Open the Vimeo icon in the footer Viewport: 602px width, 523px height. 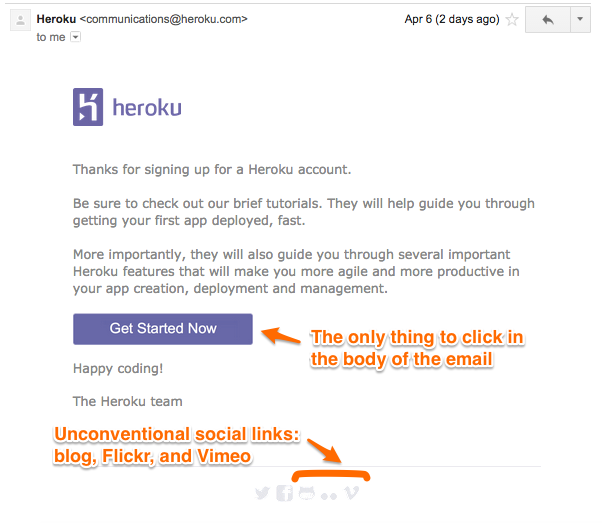click(x=351, y=493)
